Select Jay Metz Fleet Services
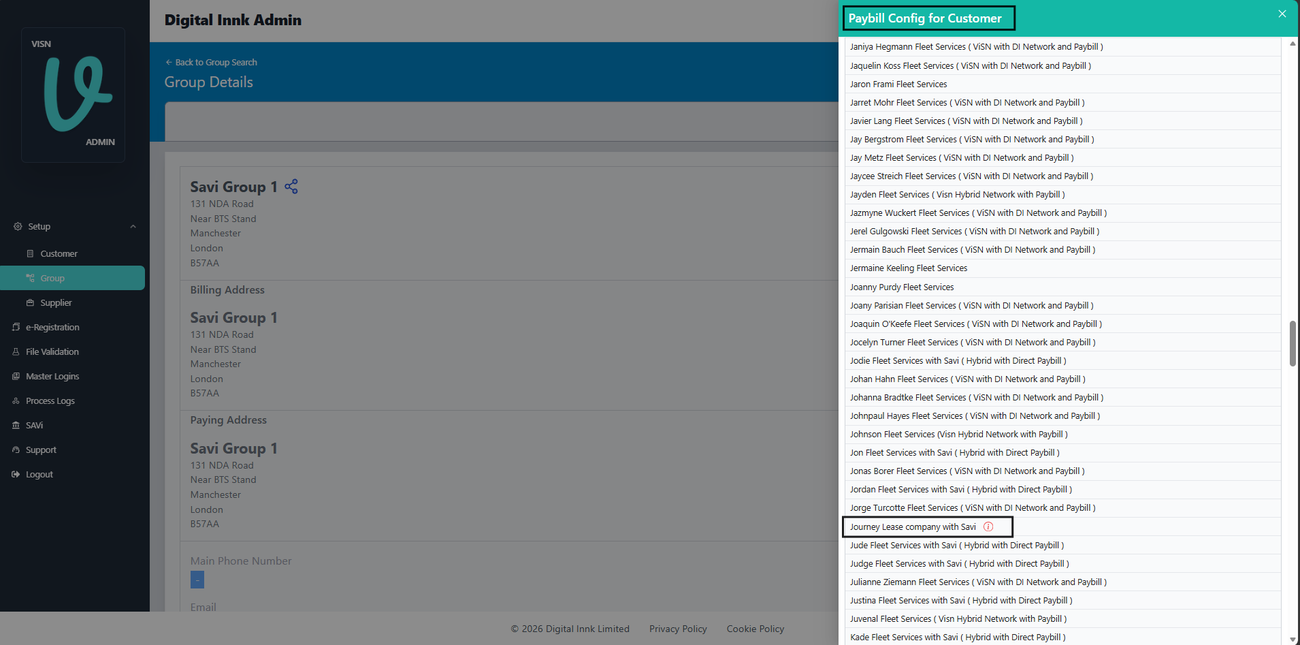 click(x=1064, y=158)
